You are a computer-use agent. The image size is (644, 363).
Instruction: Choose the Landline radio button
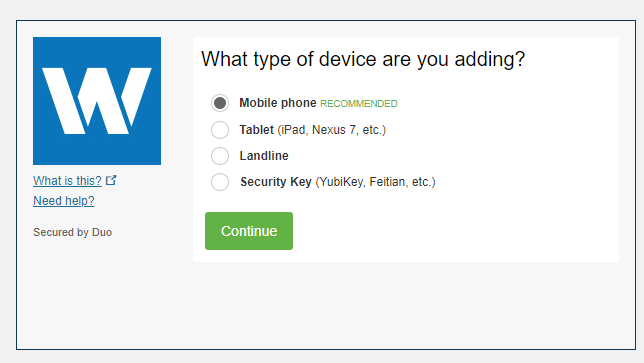(x=220, y=156)
